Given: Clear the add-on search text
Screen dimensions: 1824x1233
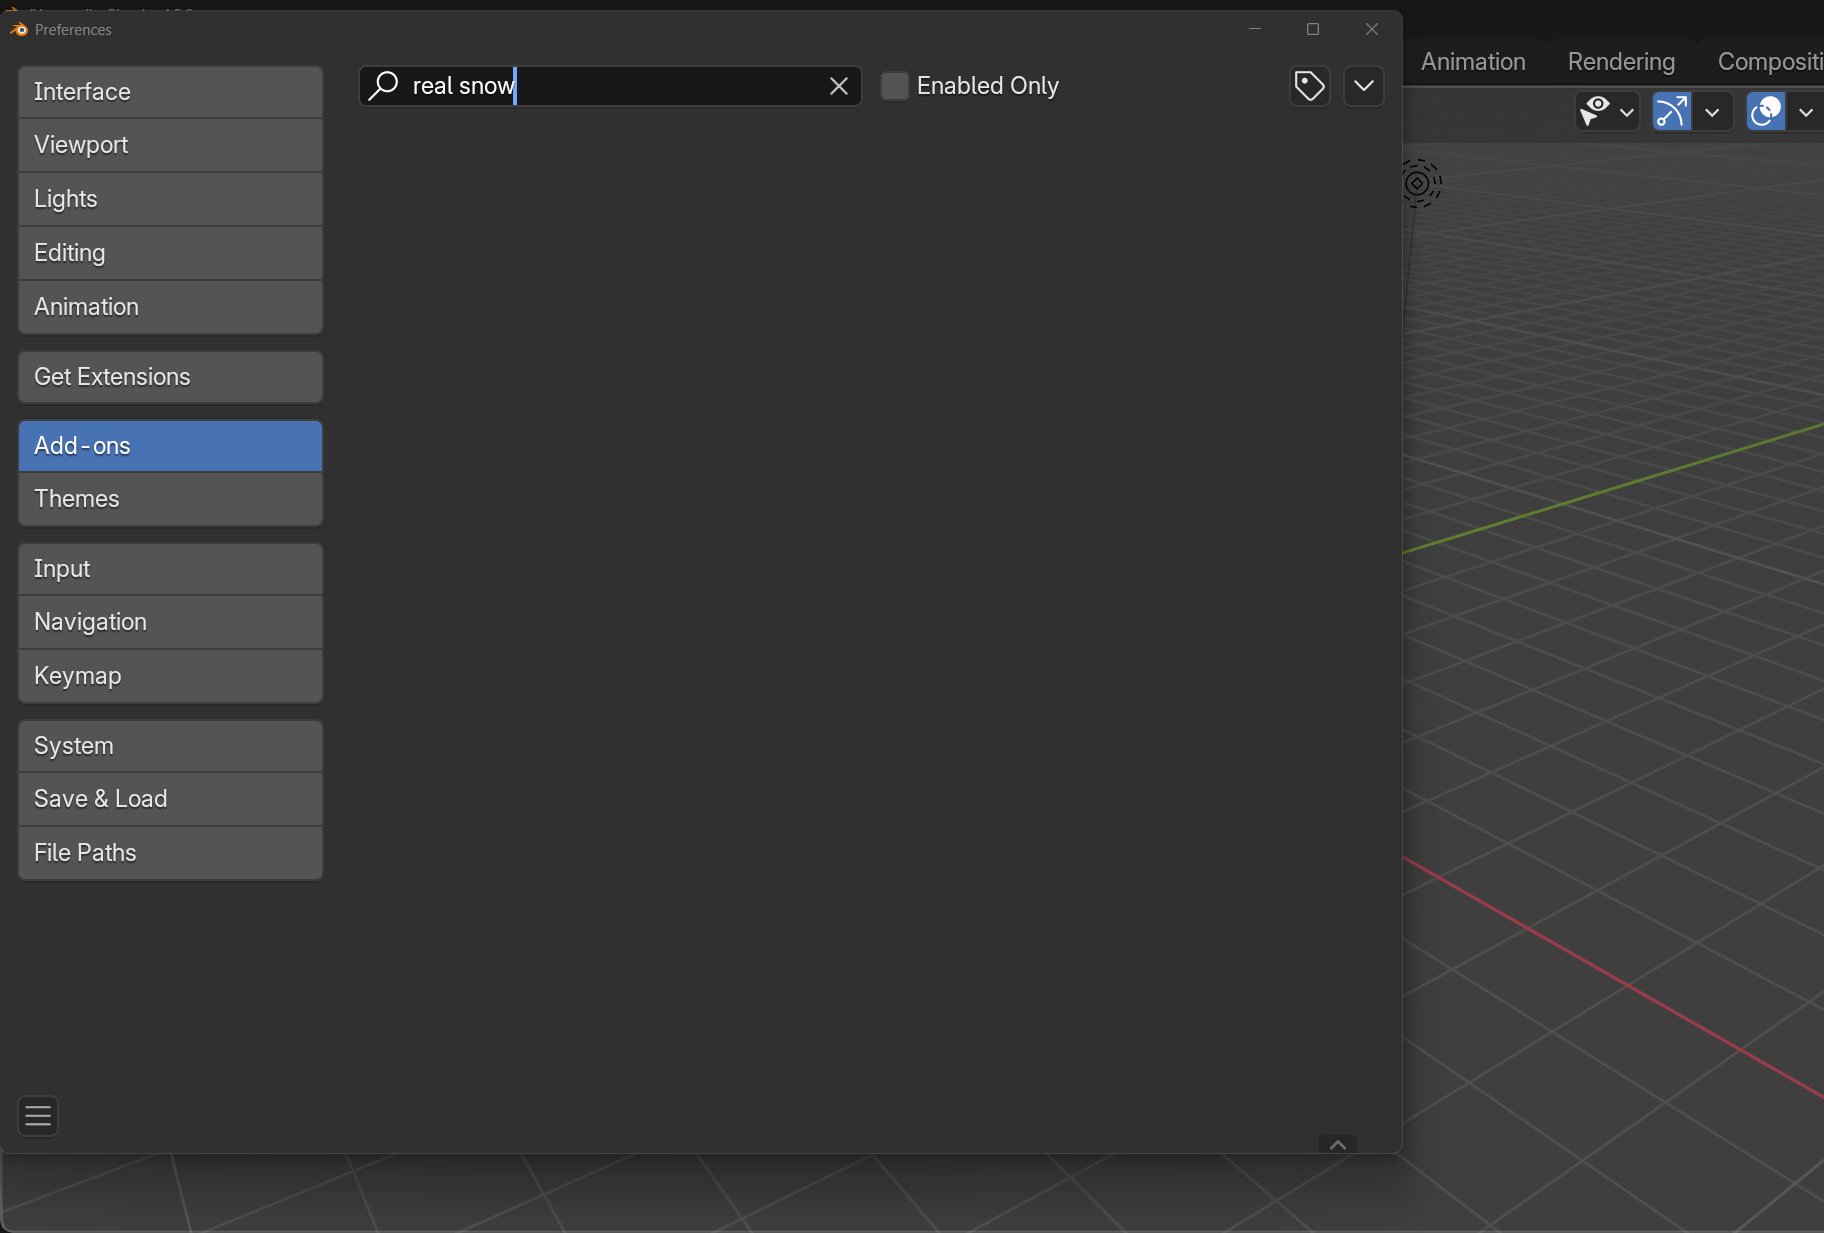Looking at the screenshot, I should (838, 87).
